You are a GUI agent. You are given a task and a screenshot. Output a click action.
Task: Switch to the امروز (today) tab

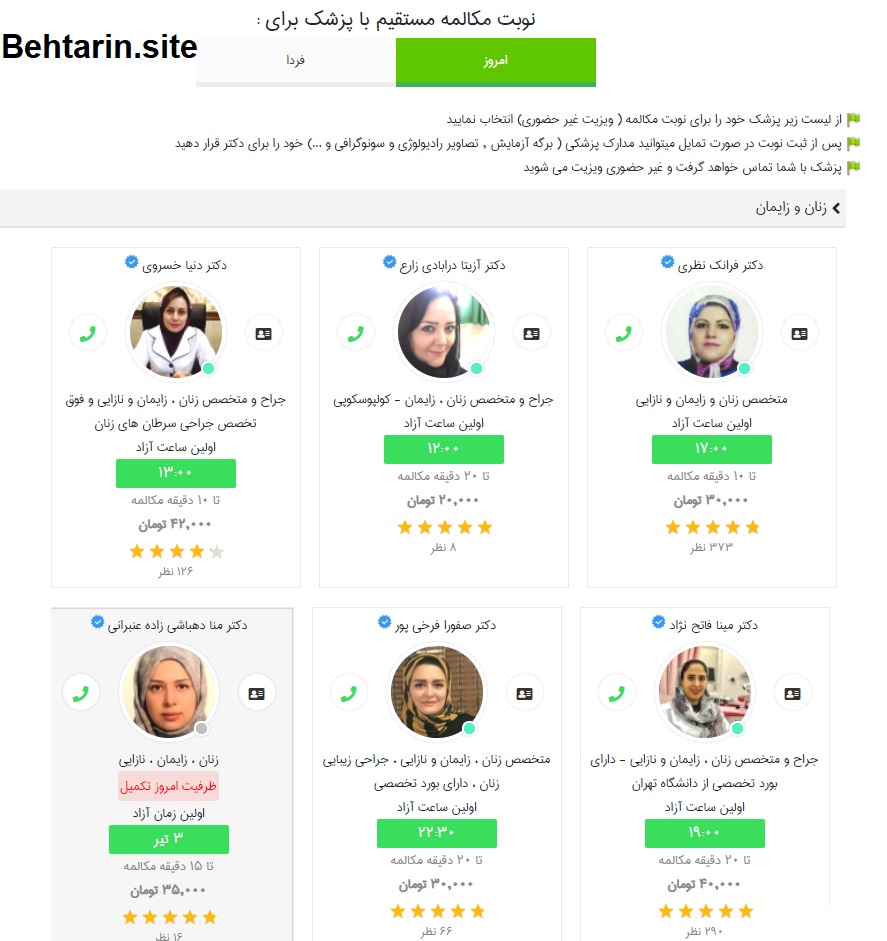(x=495, y=61)
